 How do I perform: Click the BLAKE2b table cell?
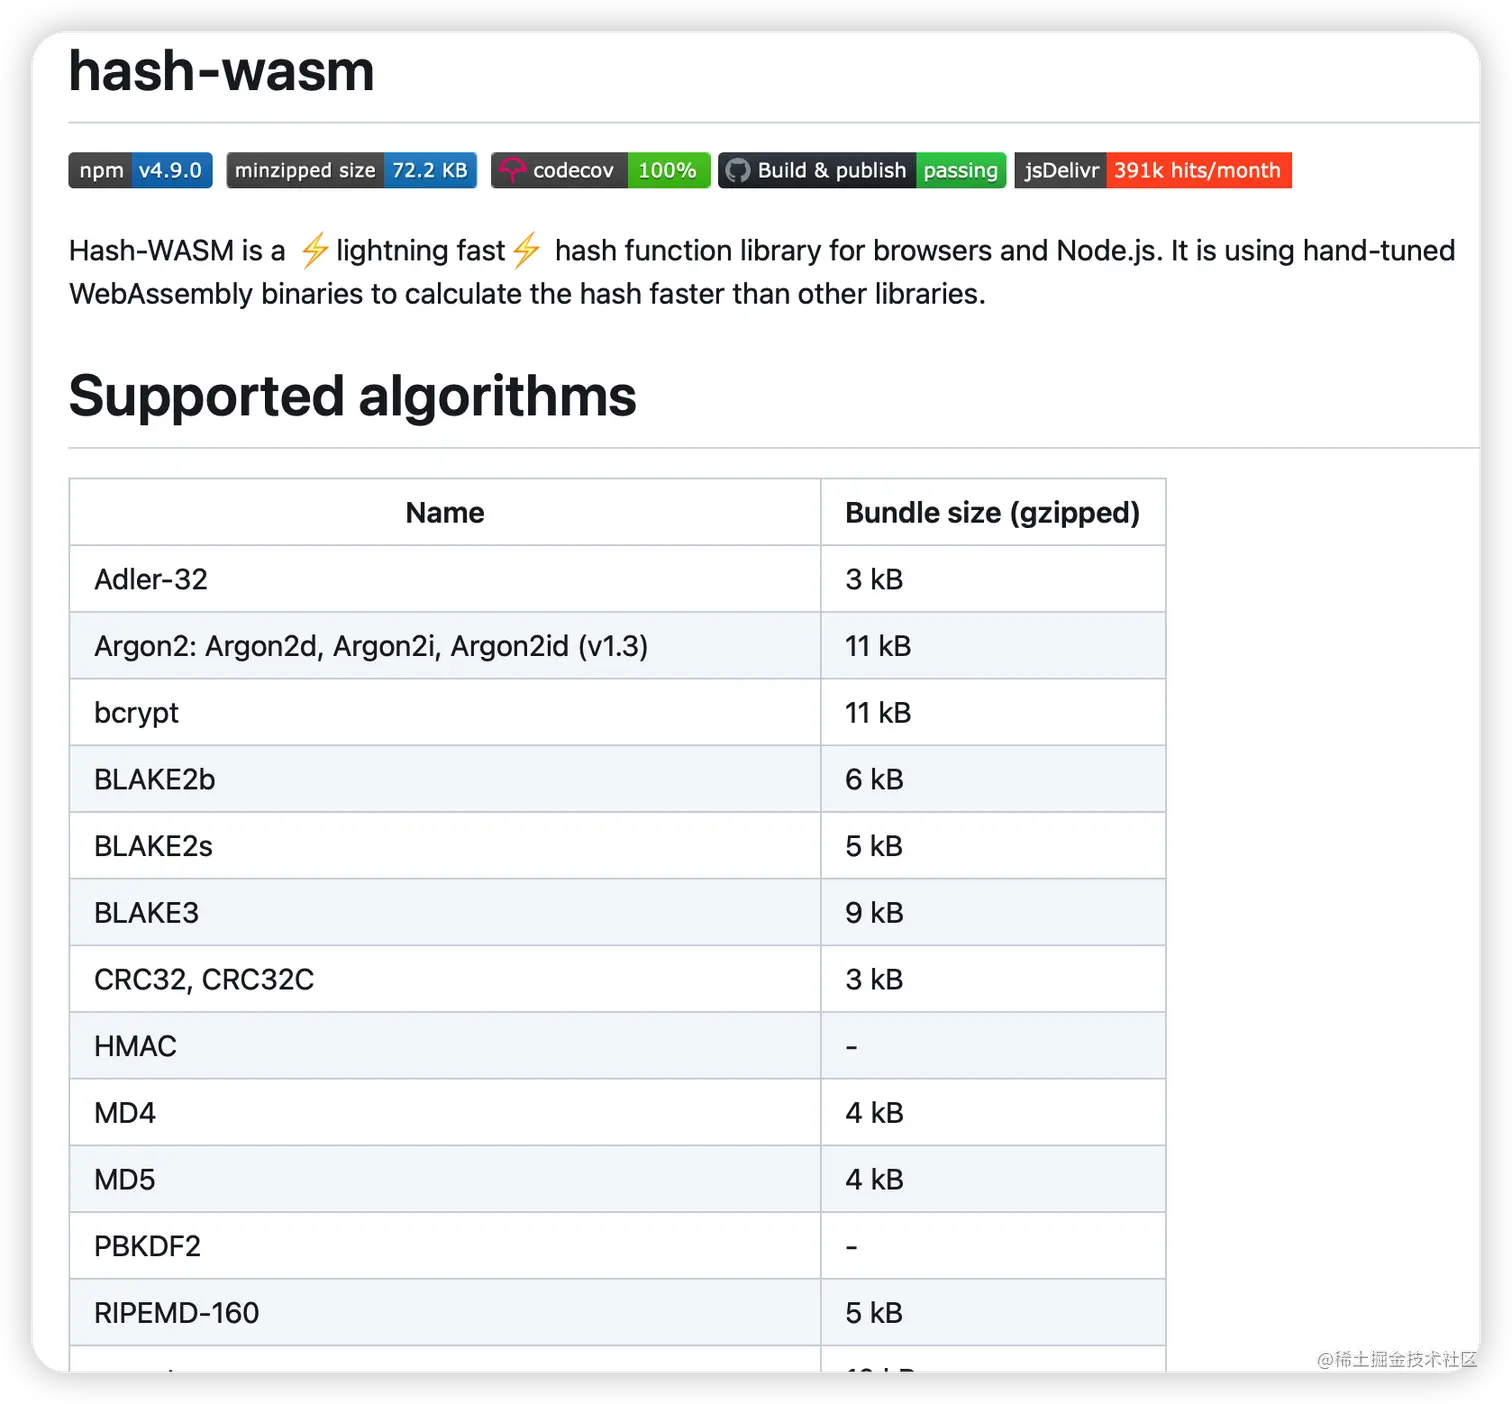pyautogui.click(x=445, y=779)
